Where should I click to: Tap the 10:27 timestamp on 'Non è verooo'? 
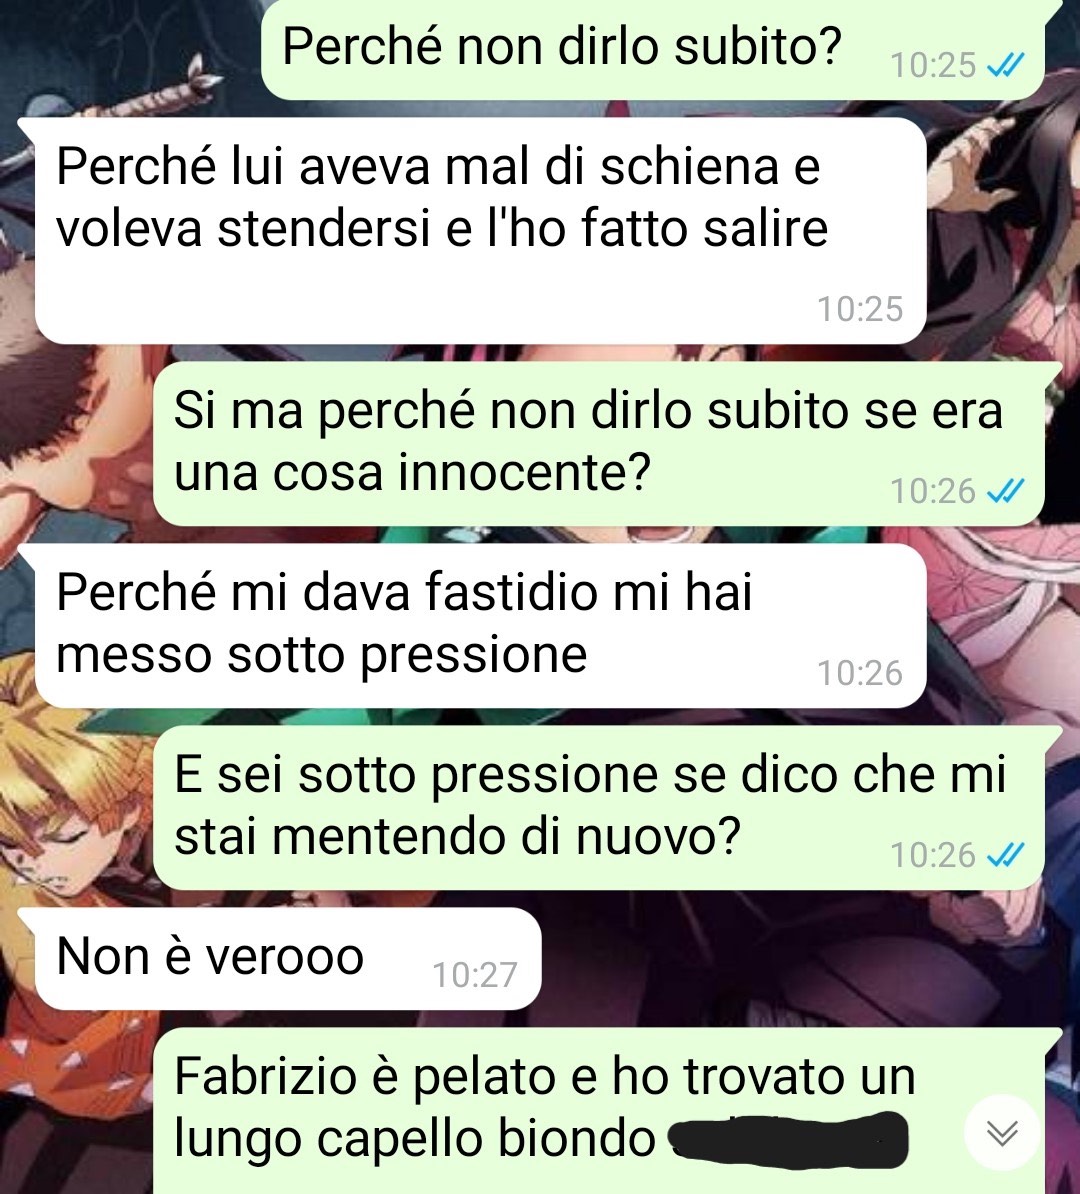point(474,975)
